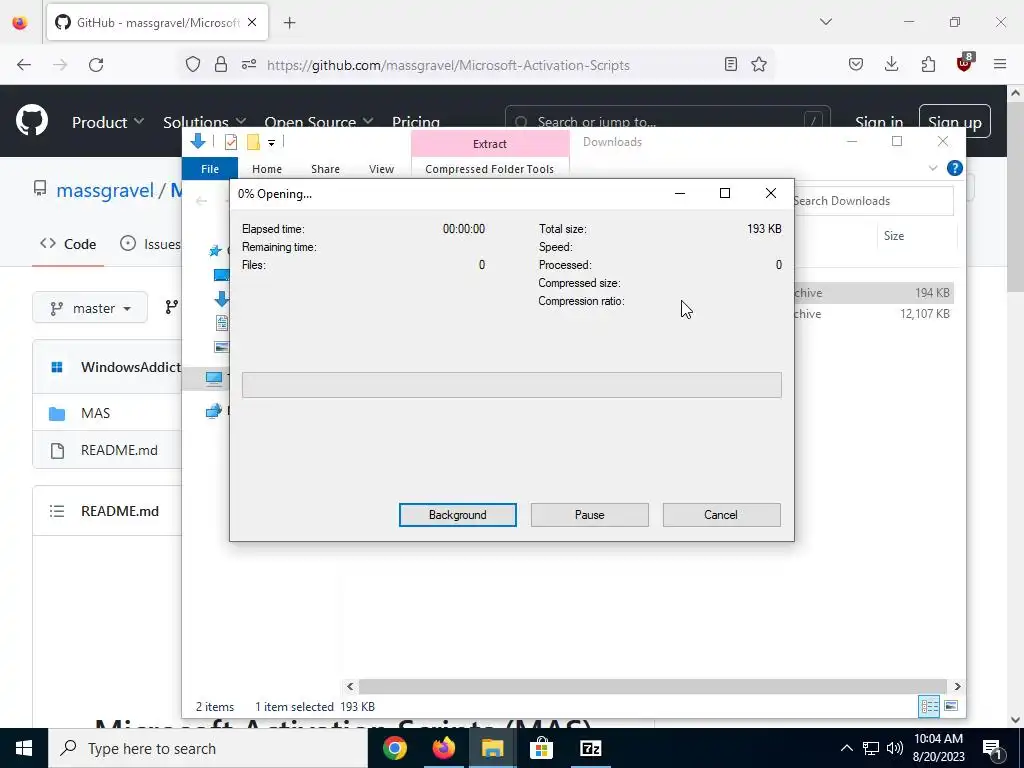Pause the 7-Zip opening operation

pyautogui.click(x=589, y=515)
